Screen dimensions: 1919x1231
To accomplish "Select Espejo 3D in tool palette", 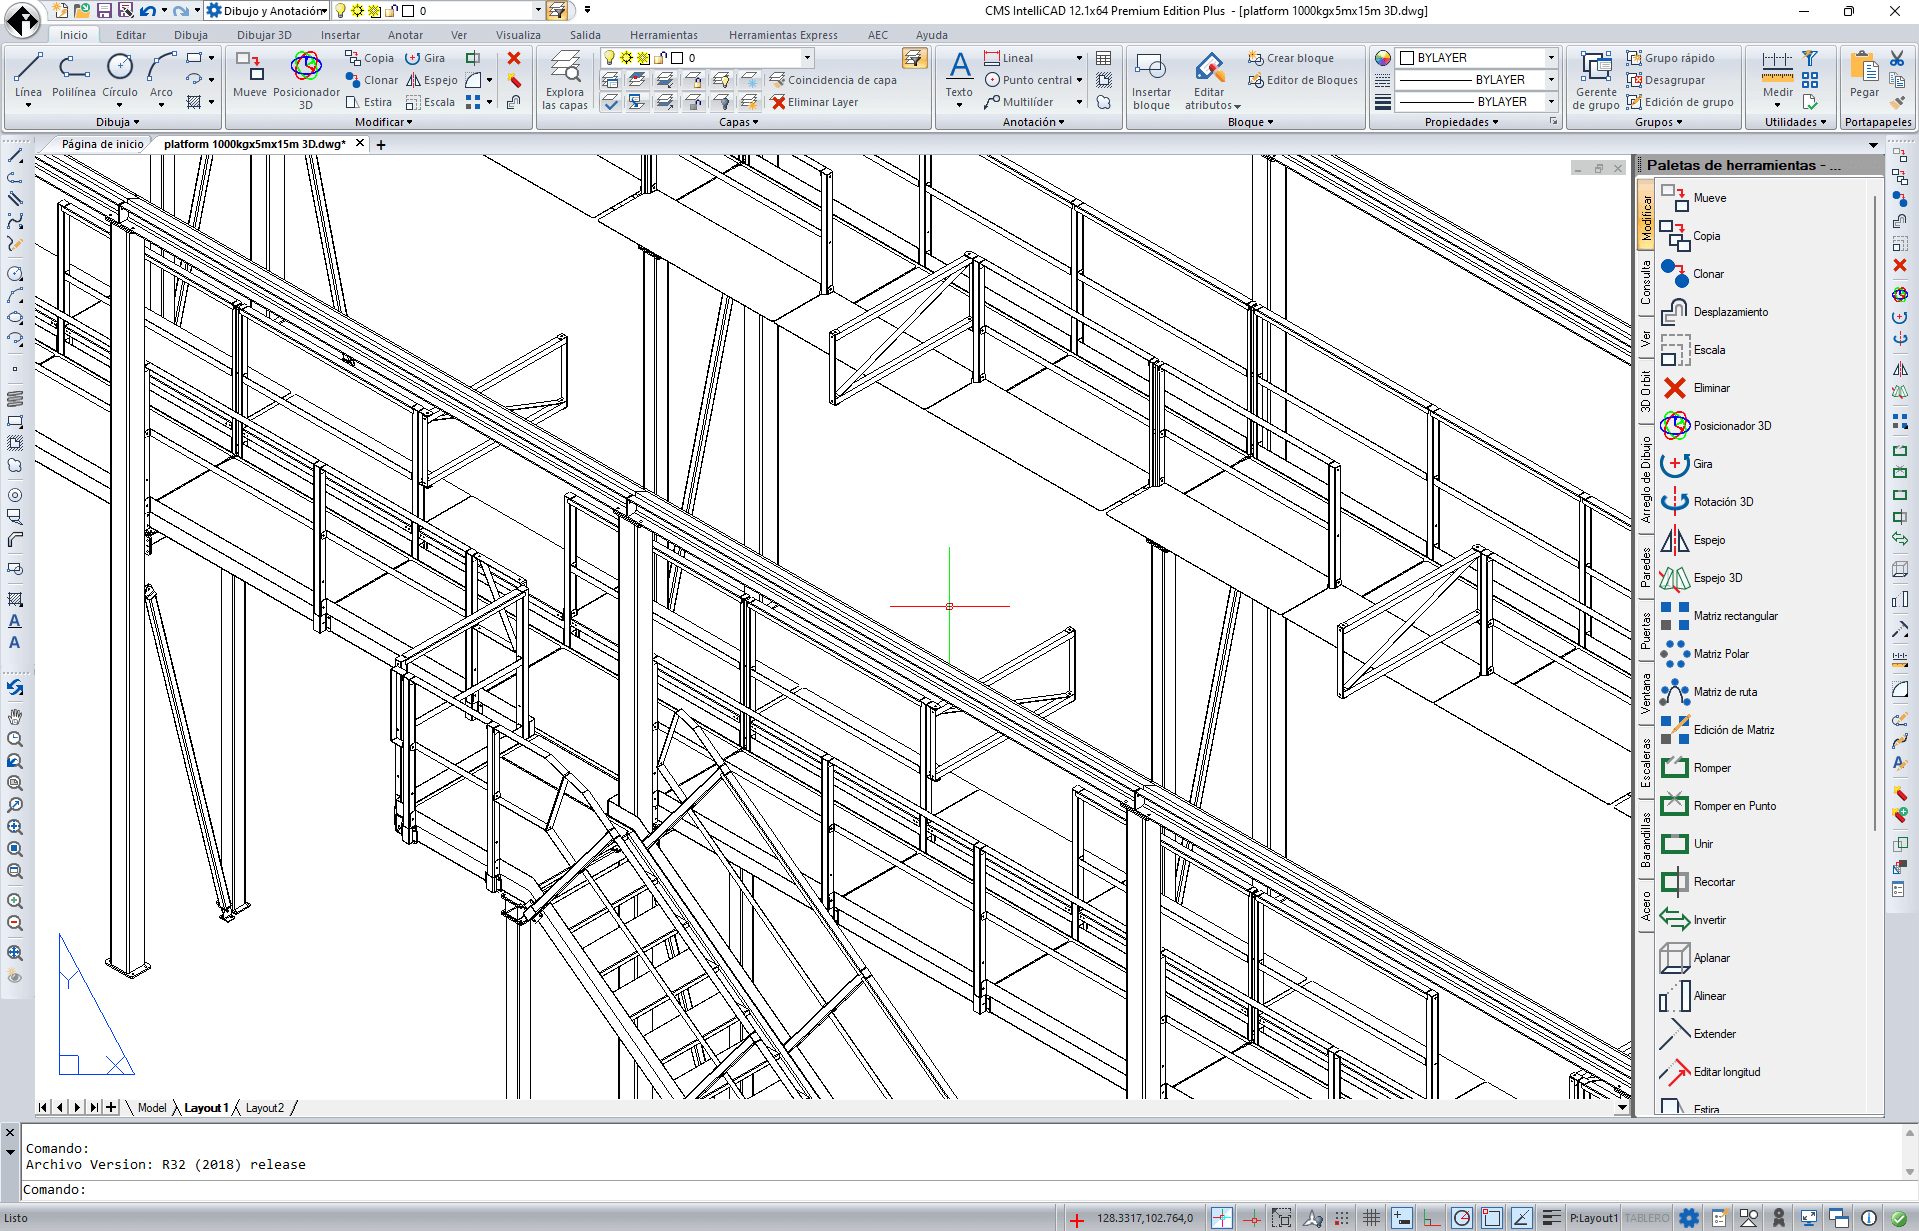I will [1716, 578].
